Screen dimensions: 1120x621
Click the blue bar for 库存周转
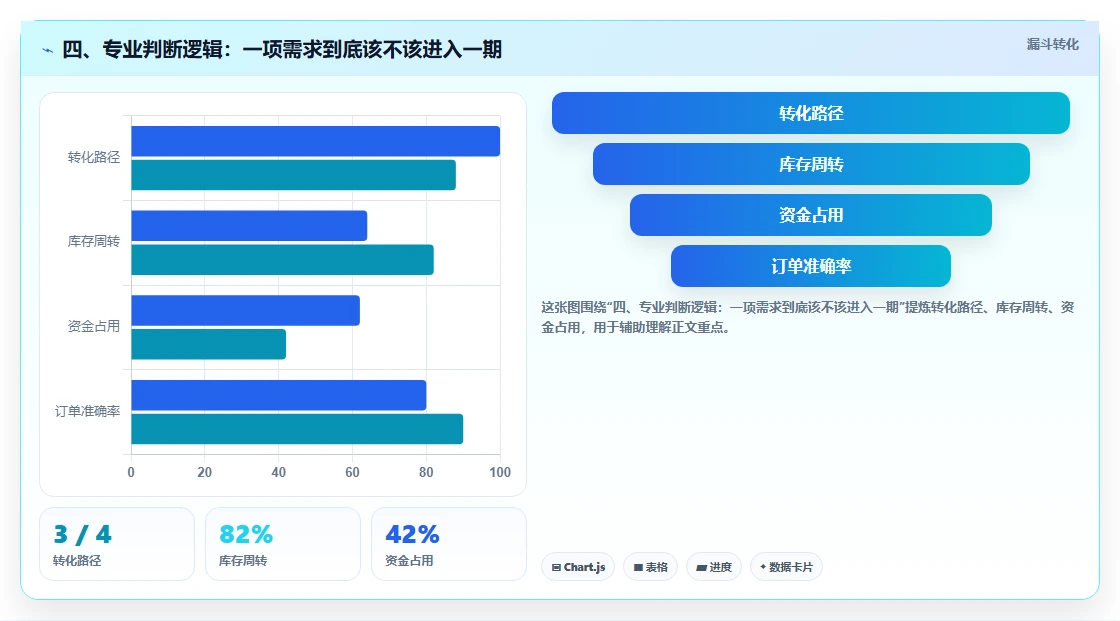tap(249, 226)
